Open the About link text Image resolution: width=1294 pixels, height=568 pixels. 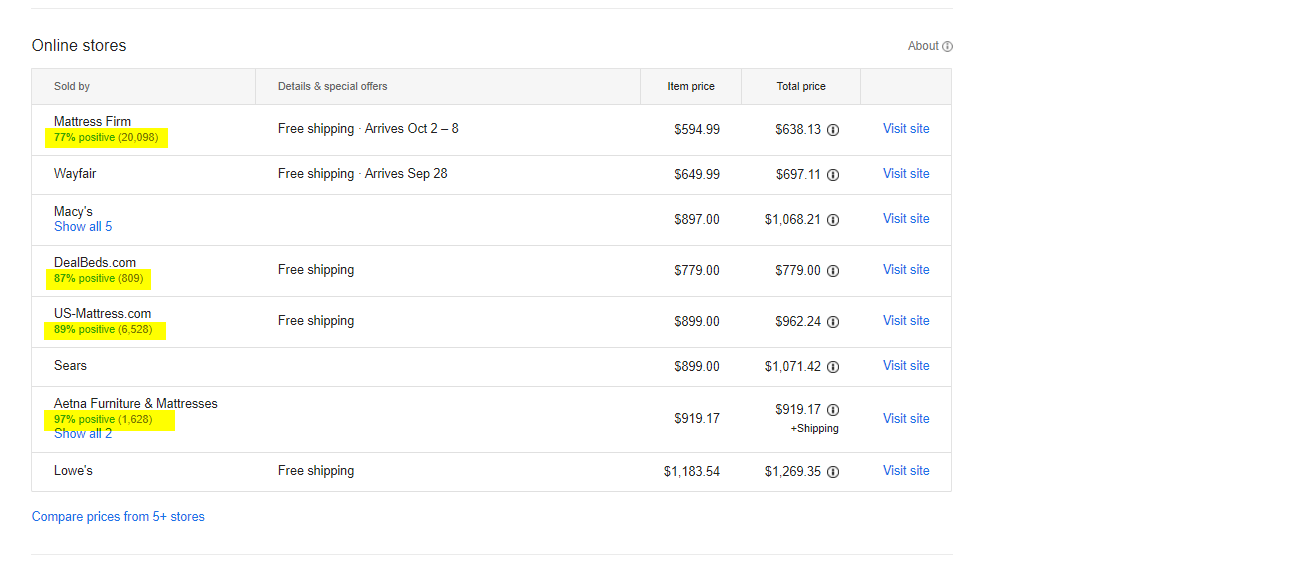click(923, 46)
